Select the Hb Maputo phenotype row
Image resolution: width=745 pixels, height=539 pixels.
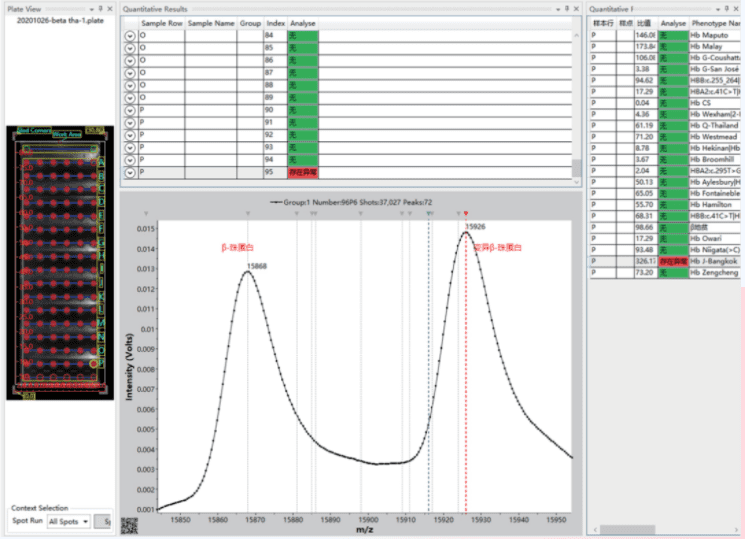click(x=714, y=35)
